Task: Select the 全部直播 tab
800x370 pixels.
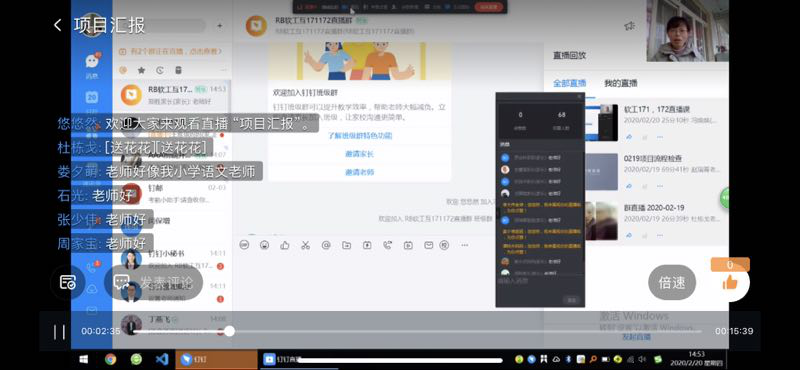Action: [569, 83]
